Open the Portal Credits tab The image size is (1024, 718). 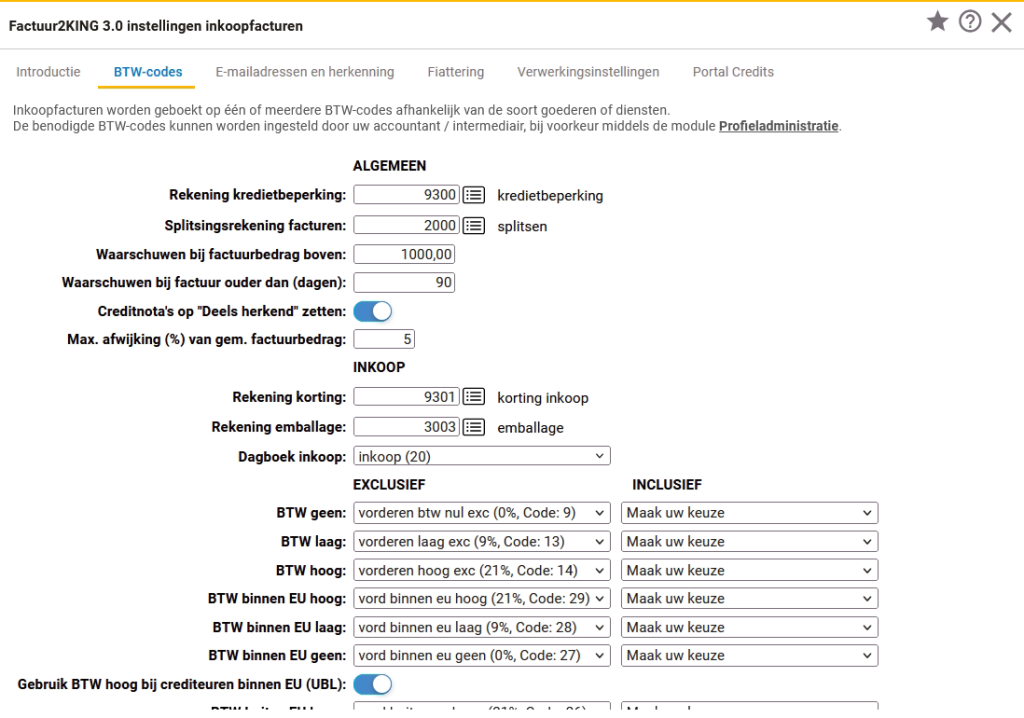733,72
